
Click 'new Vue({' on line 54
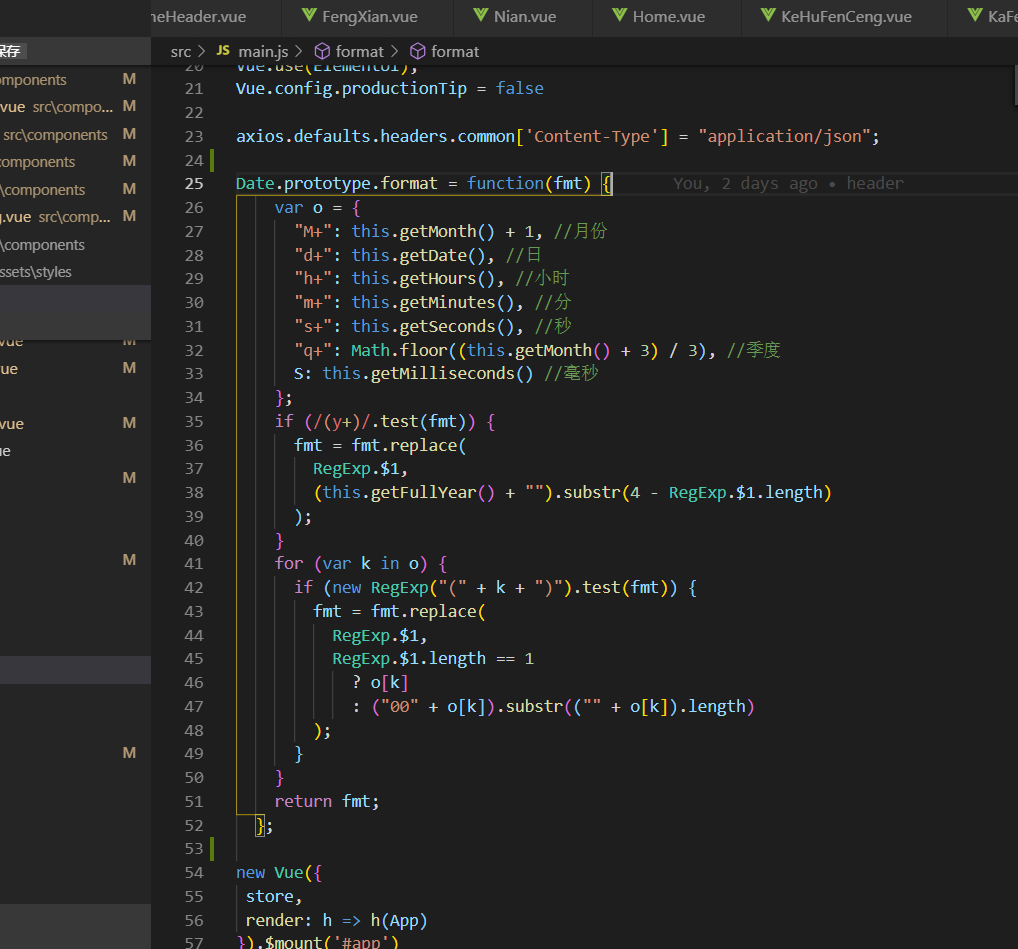pos(279,873)
